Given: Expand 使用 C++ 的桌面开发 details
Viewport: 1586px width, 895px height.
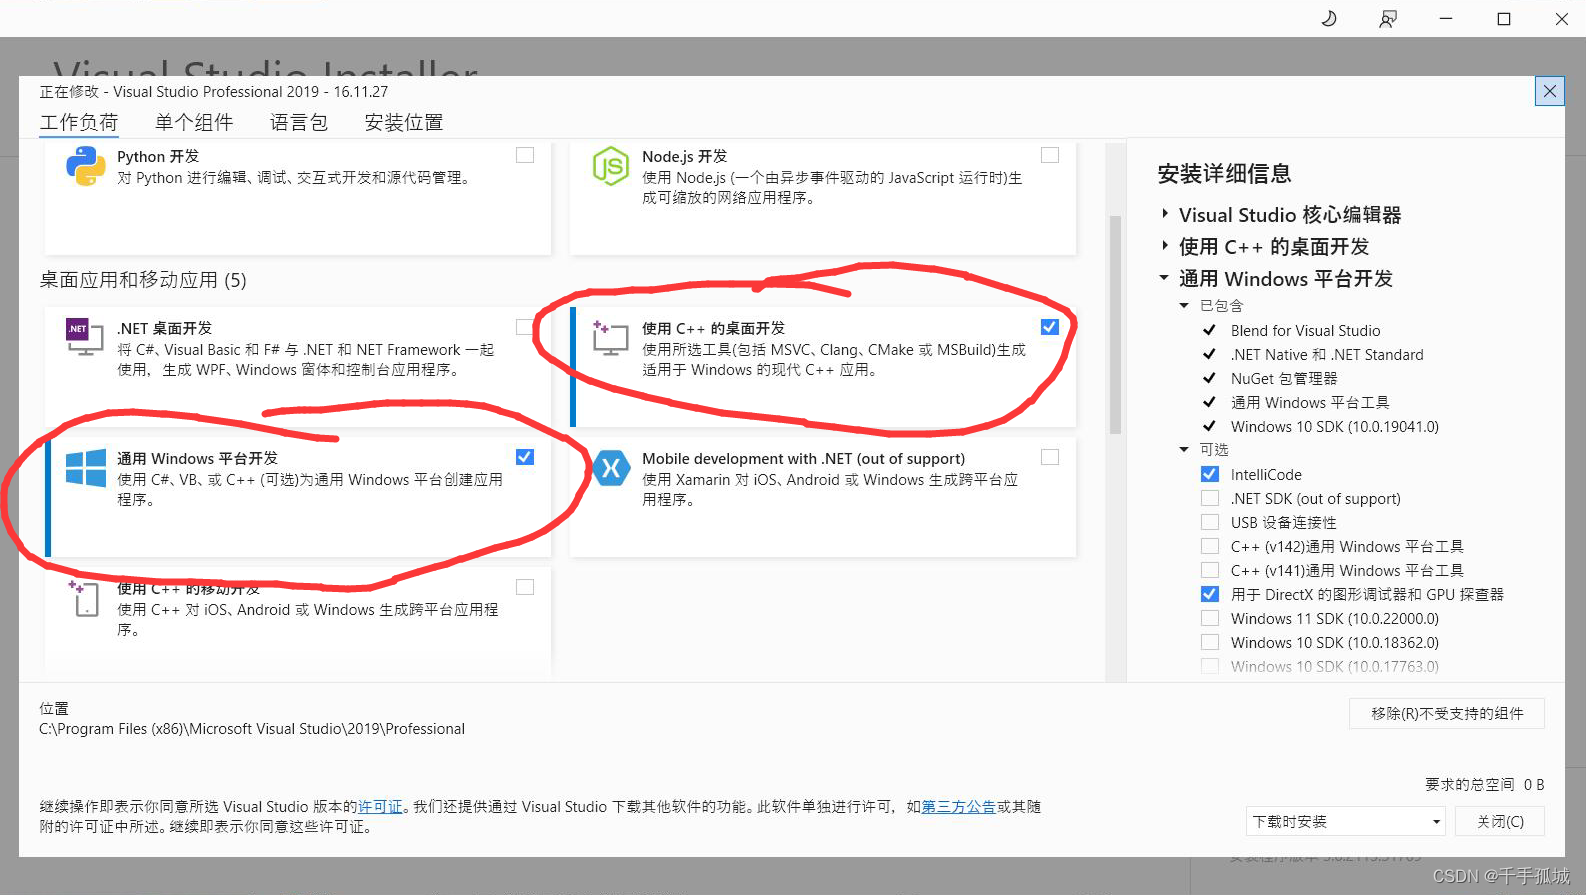Looking at the screenshot, I should (1165, 246).
